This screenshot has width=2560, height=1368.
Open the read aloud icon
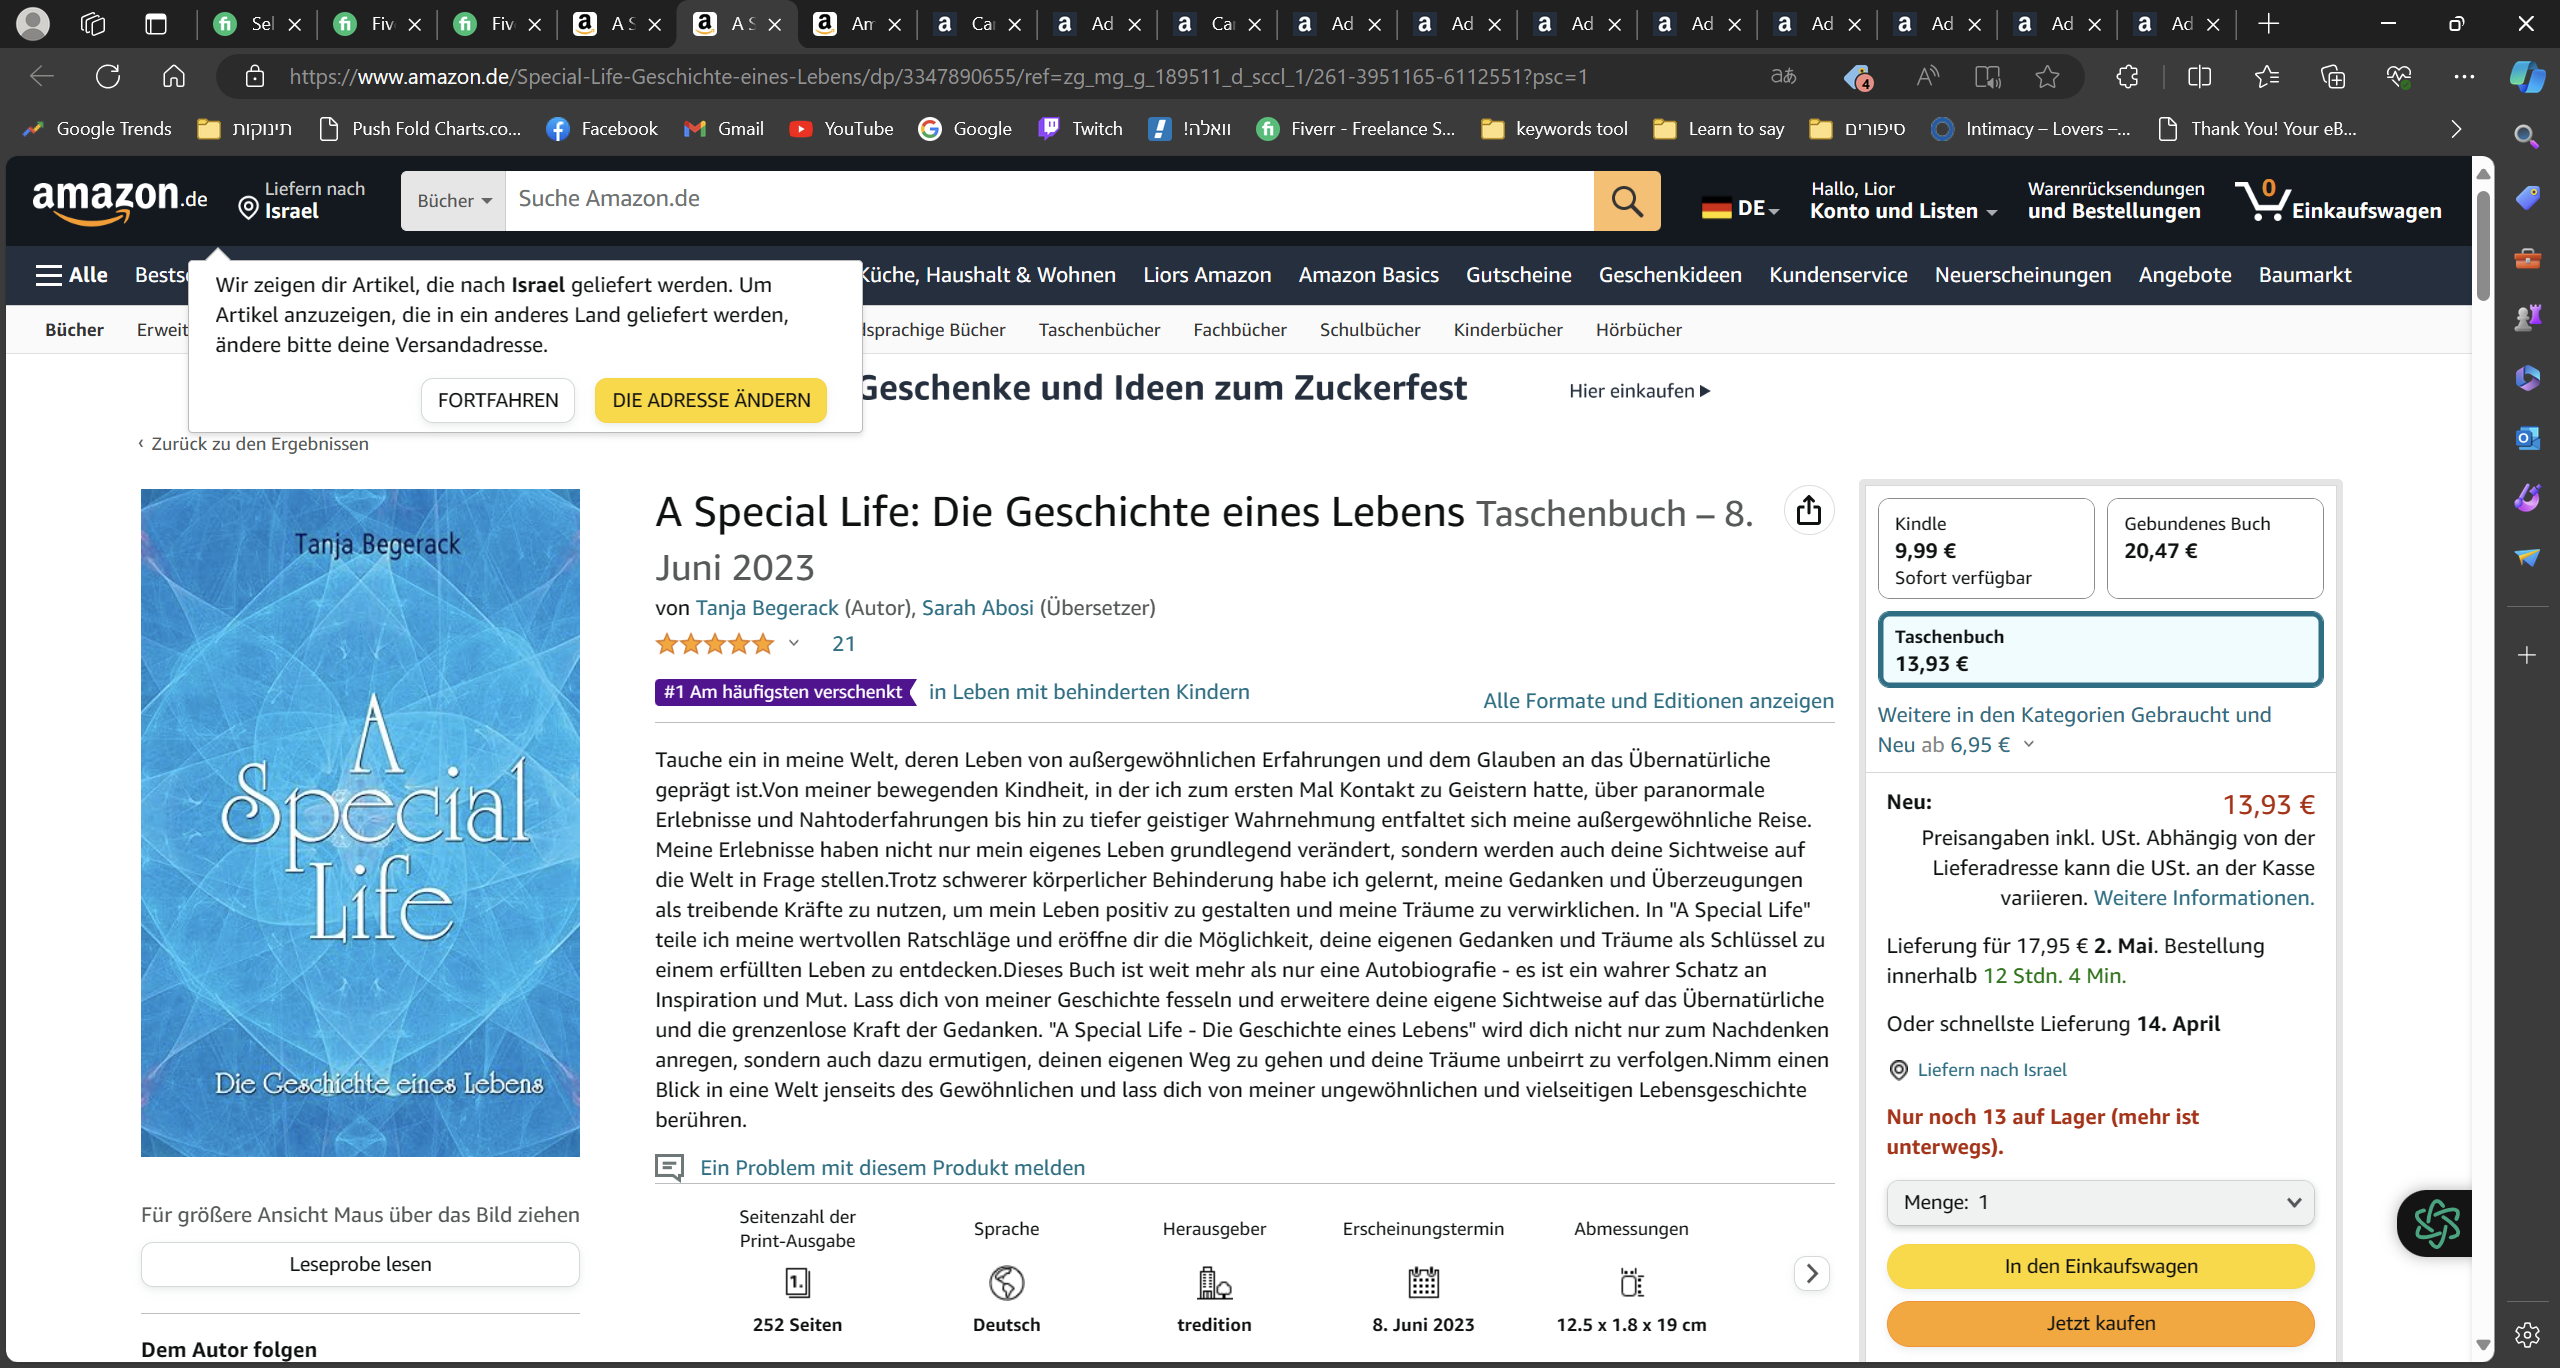pyautogui.click(x=1927, y=76)
